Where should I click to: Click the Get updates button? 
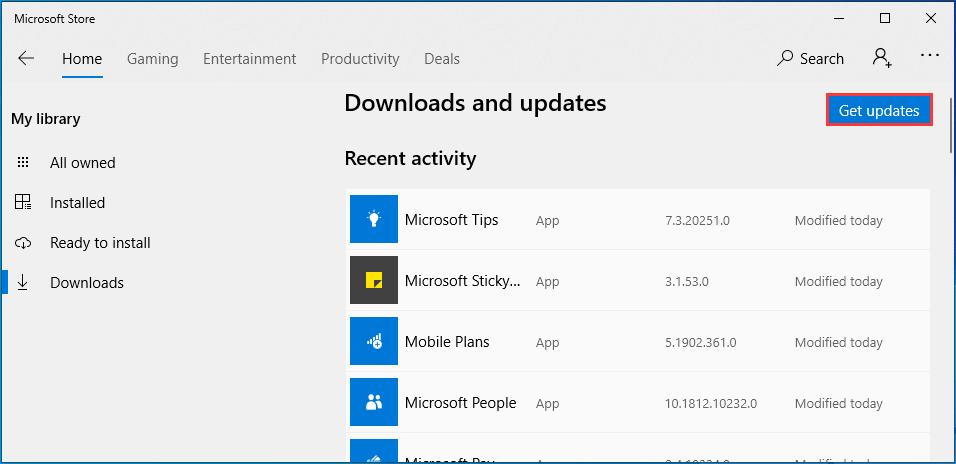point(879,110)
